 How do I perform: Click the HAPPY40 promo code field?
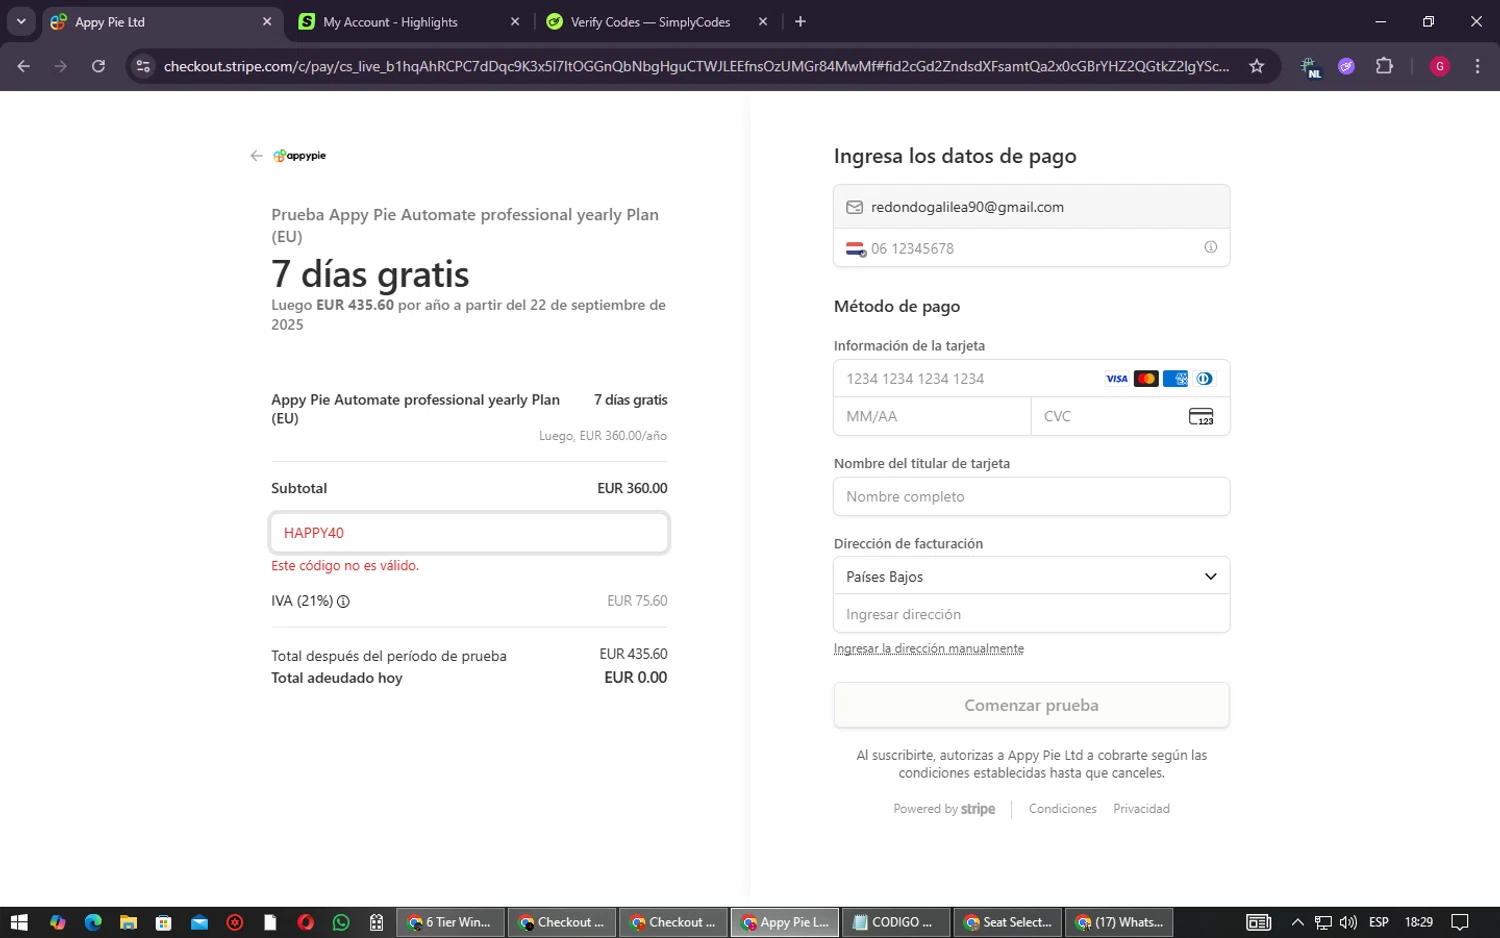coord(469,533)
